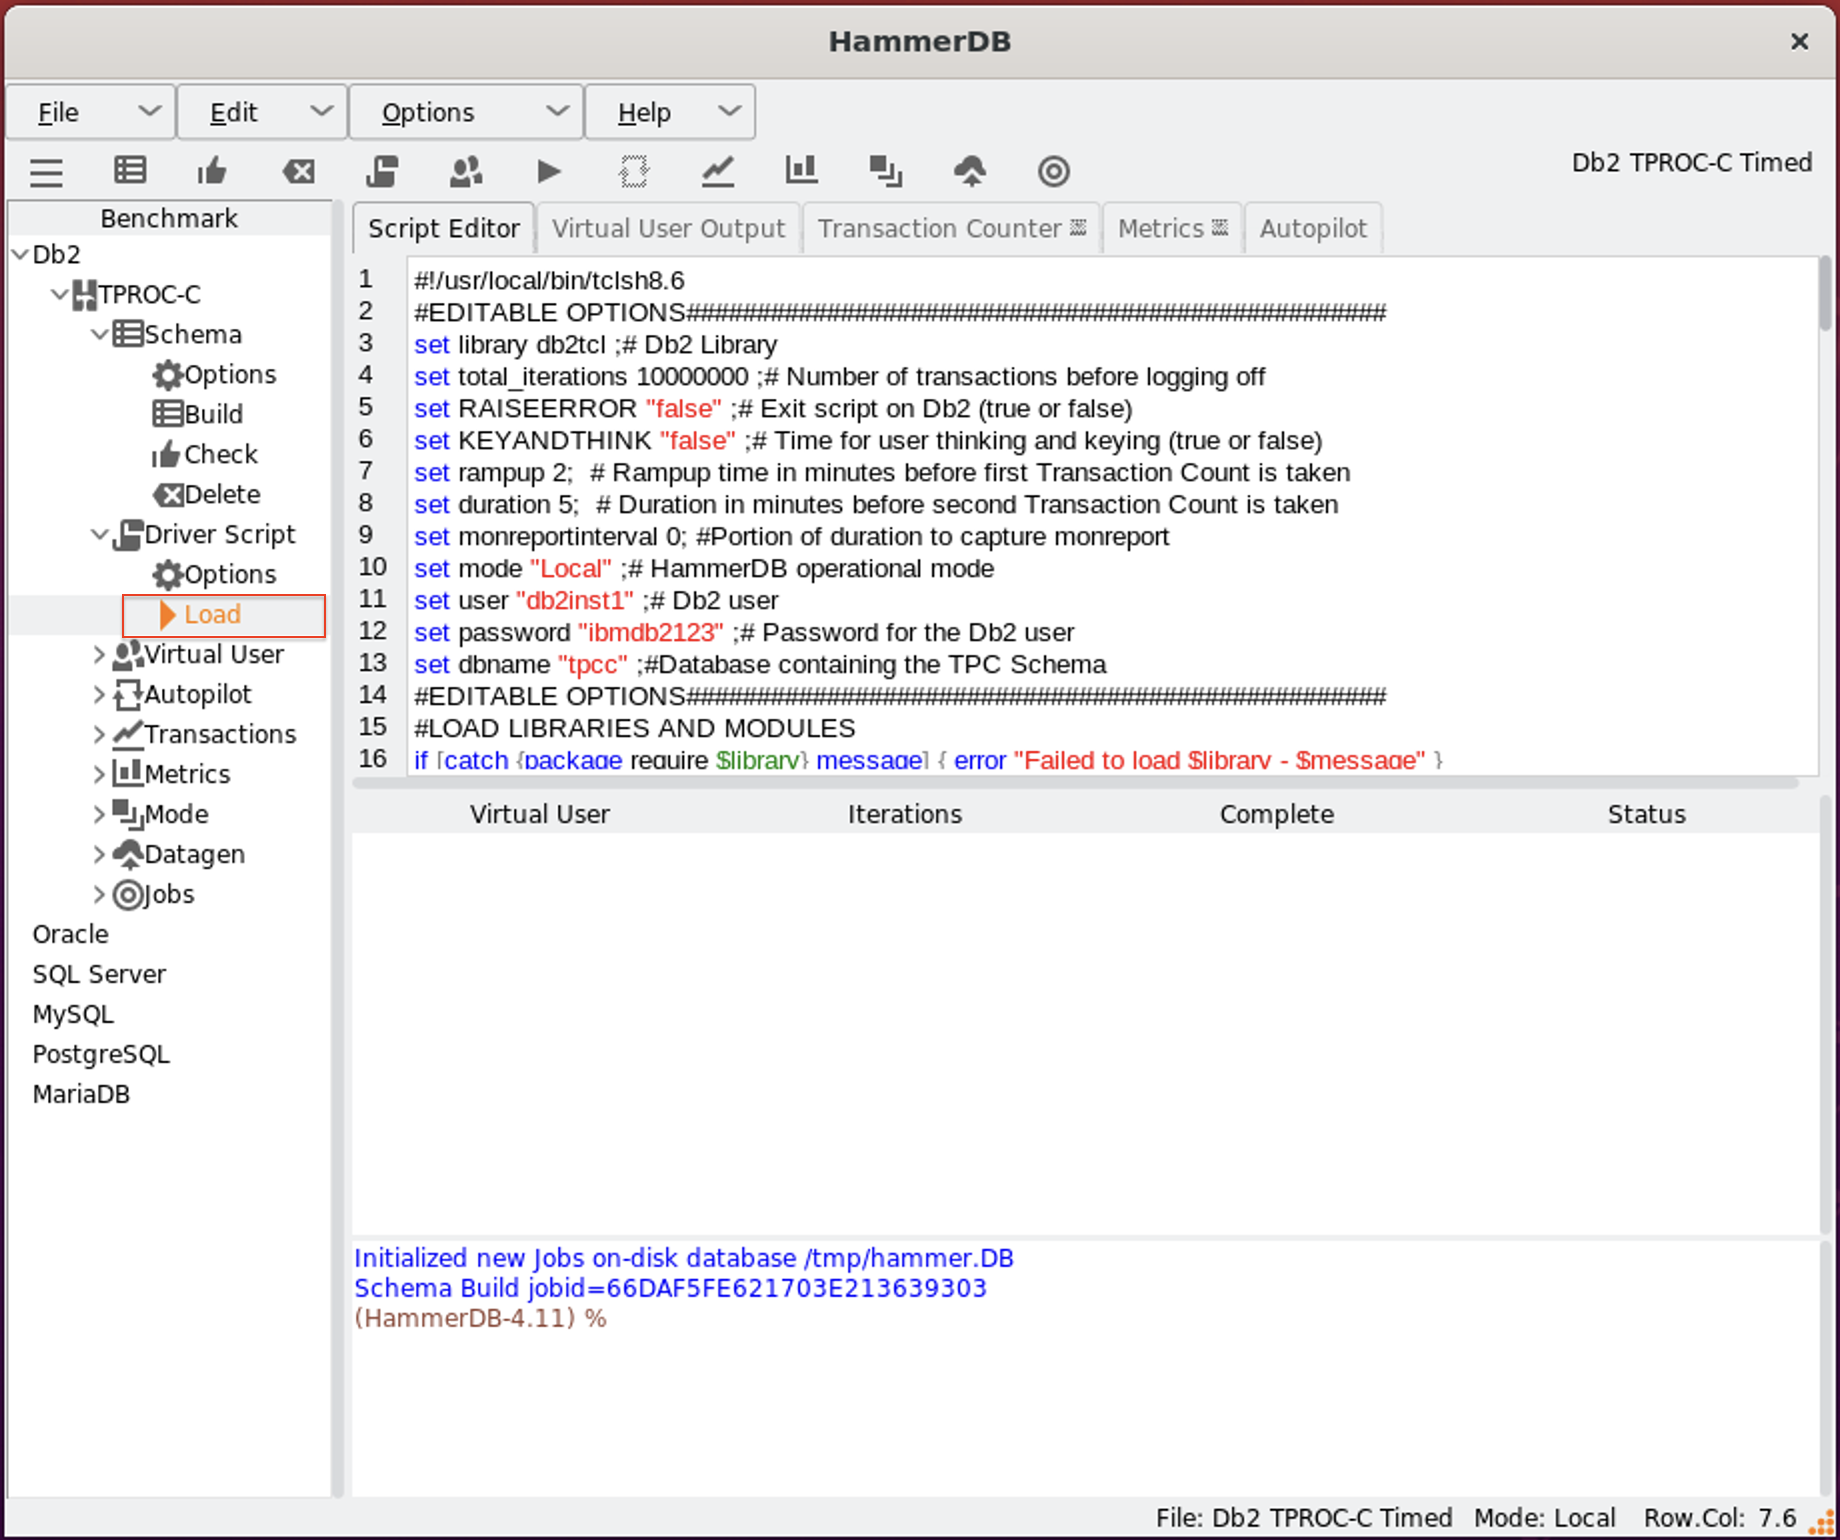Select PostgreSQL in the benchmark list
Image resolution: width=1840 pixels, height=1540 pixels.
pos(101,1054)
